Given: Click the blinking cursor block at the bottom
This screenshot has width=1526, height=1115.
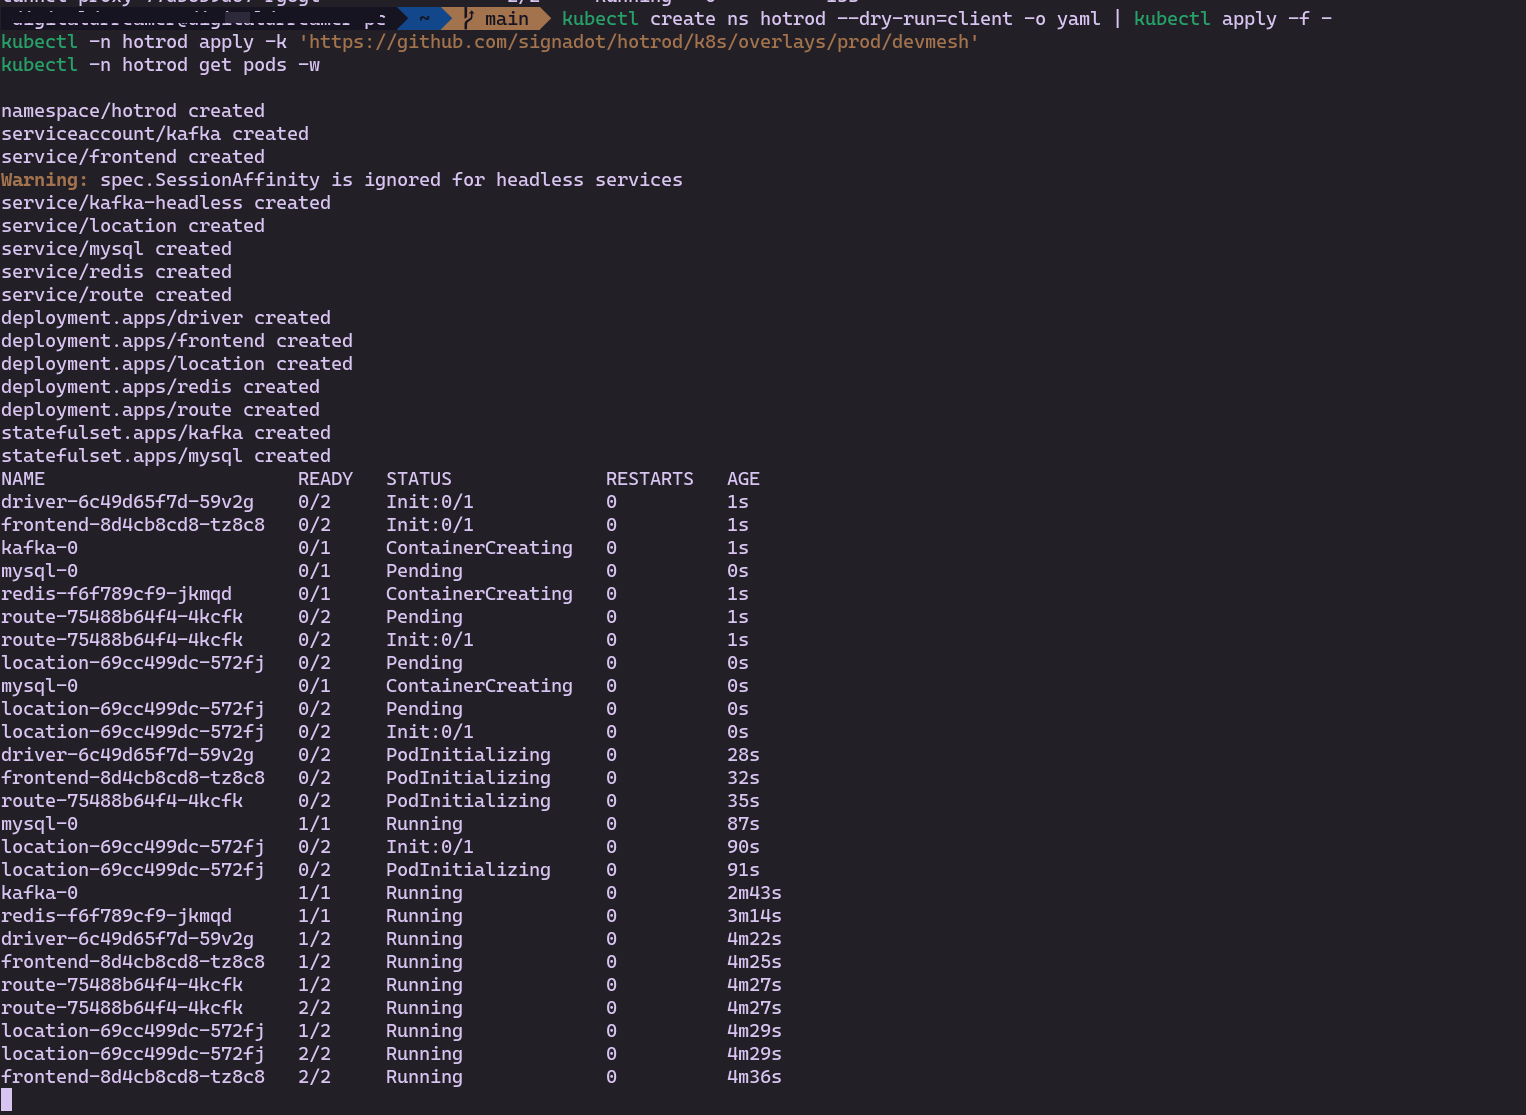Looking at the screenshot, I should pos(8,1100).
